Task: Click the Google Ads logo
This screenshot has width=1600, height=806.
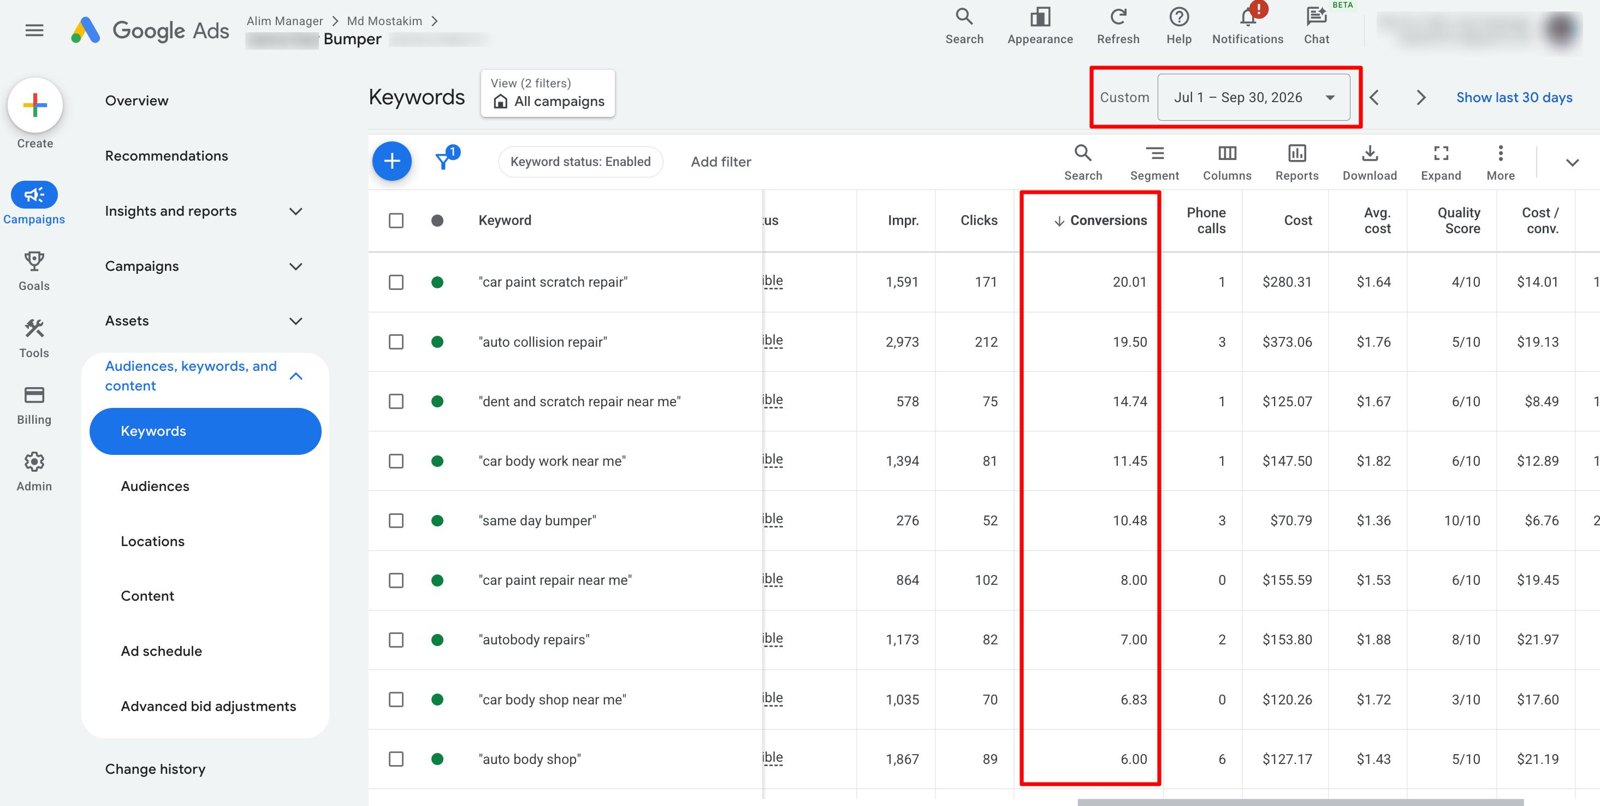Action: (x=150, y=30)
